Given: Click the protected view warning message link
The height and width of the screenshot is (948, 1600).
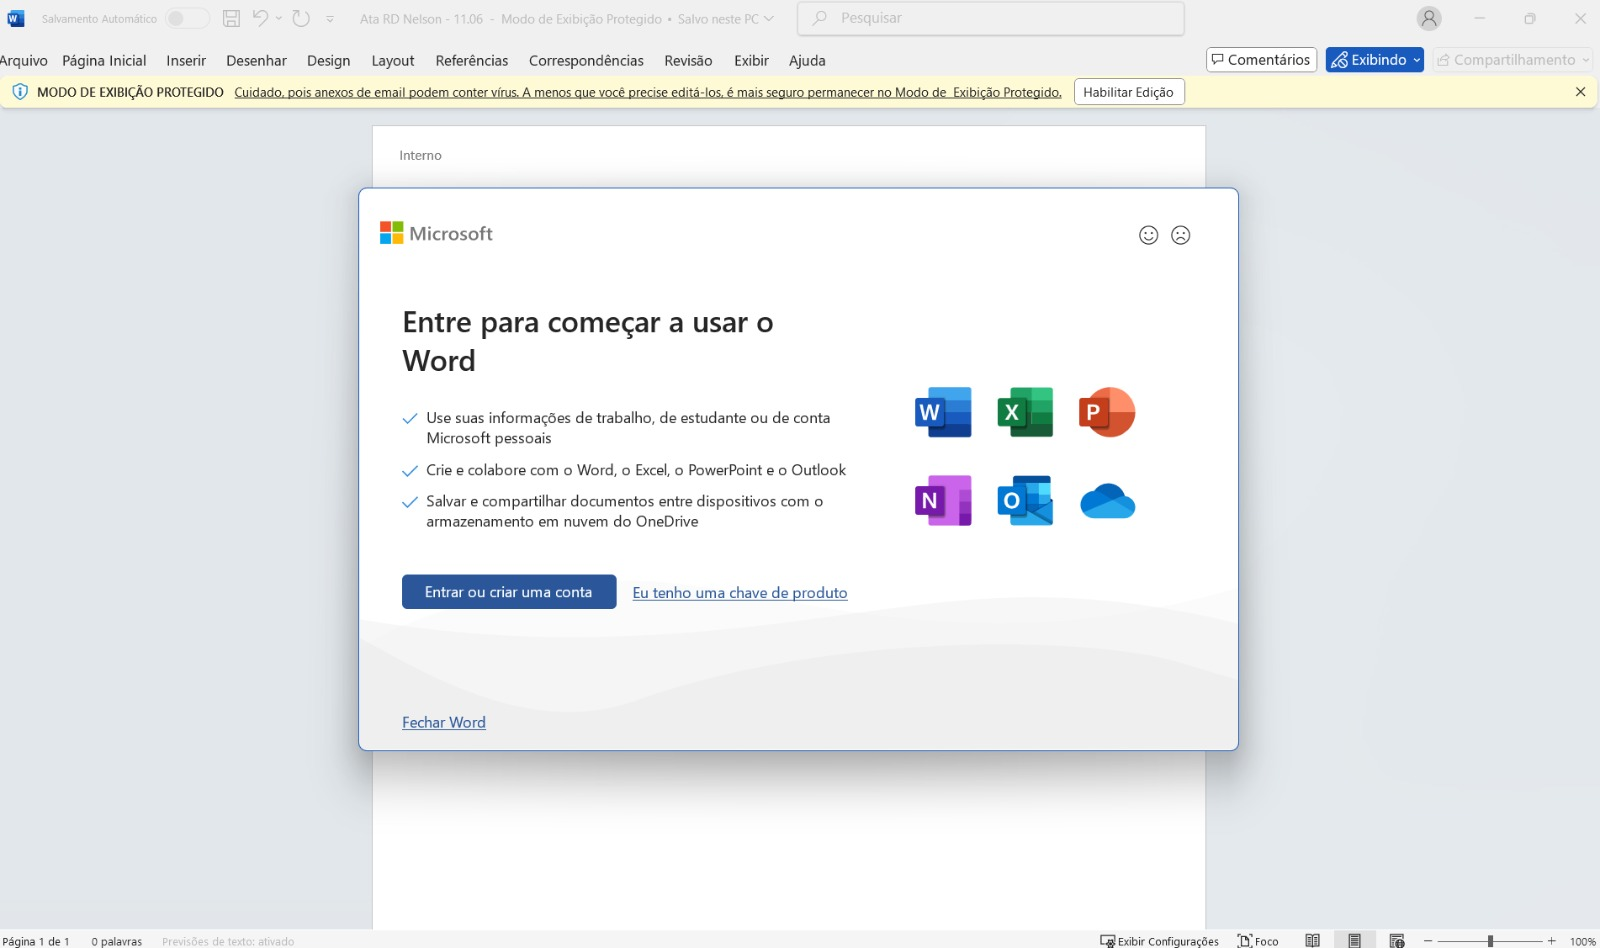Looking at the screenshot, I should (648, 92).
